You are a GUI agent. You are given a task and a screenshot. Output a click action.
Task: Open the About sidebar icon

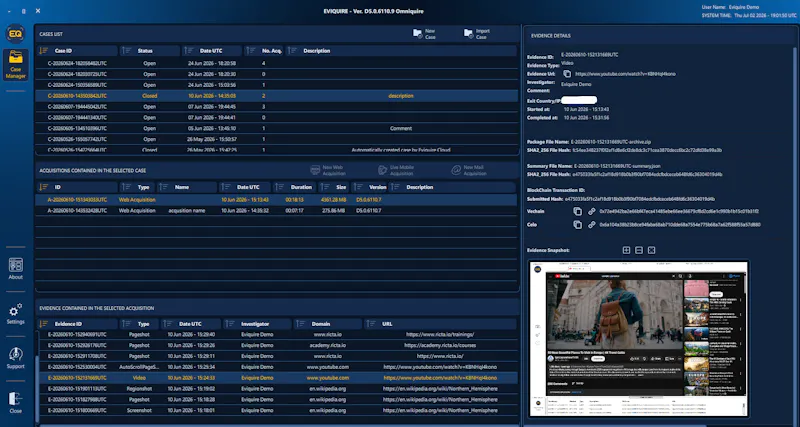coord(15,268)
